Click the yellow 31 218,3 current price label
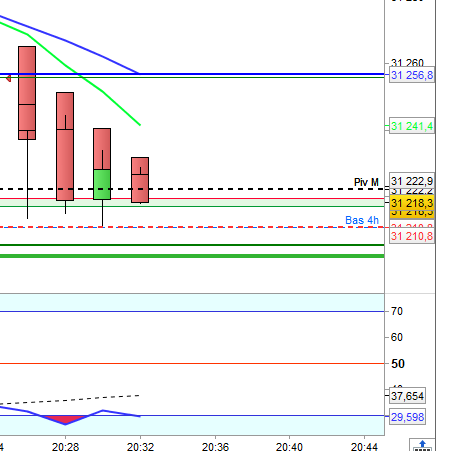475x451 pixels. (x=412, y=203)
